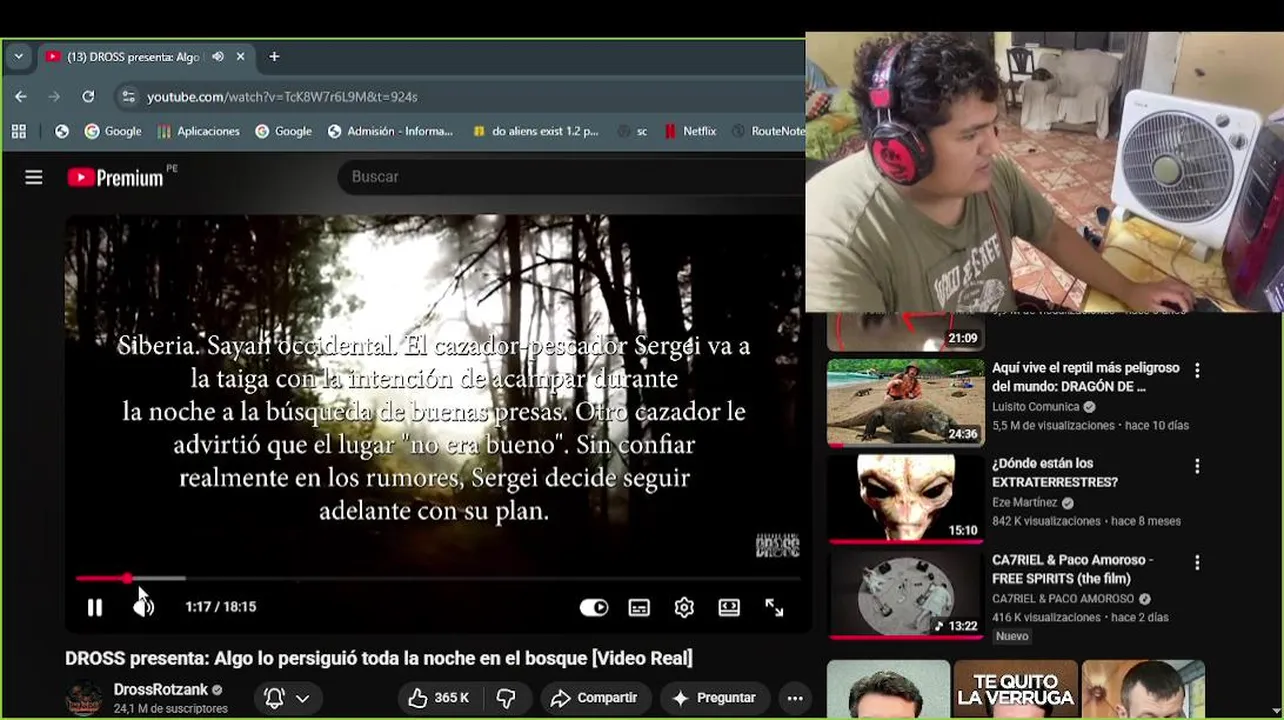
Task: Open the YouTube hamburger guide menu
Action: point(34,177)
